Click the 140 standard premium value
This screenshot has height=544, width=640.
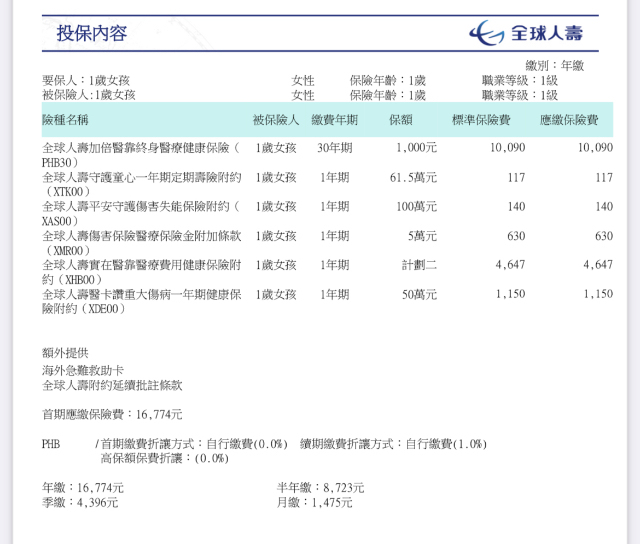(516, 206)
